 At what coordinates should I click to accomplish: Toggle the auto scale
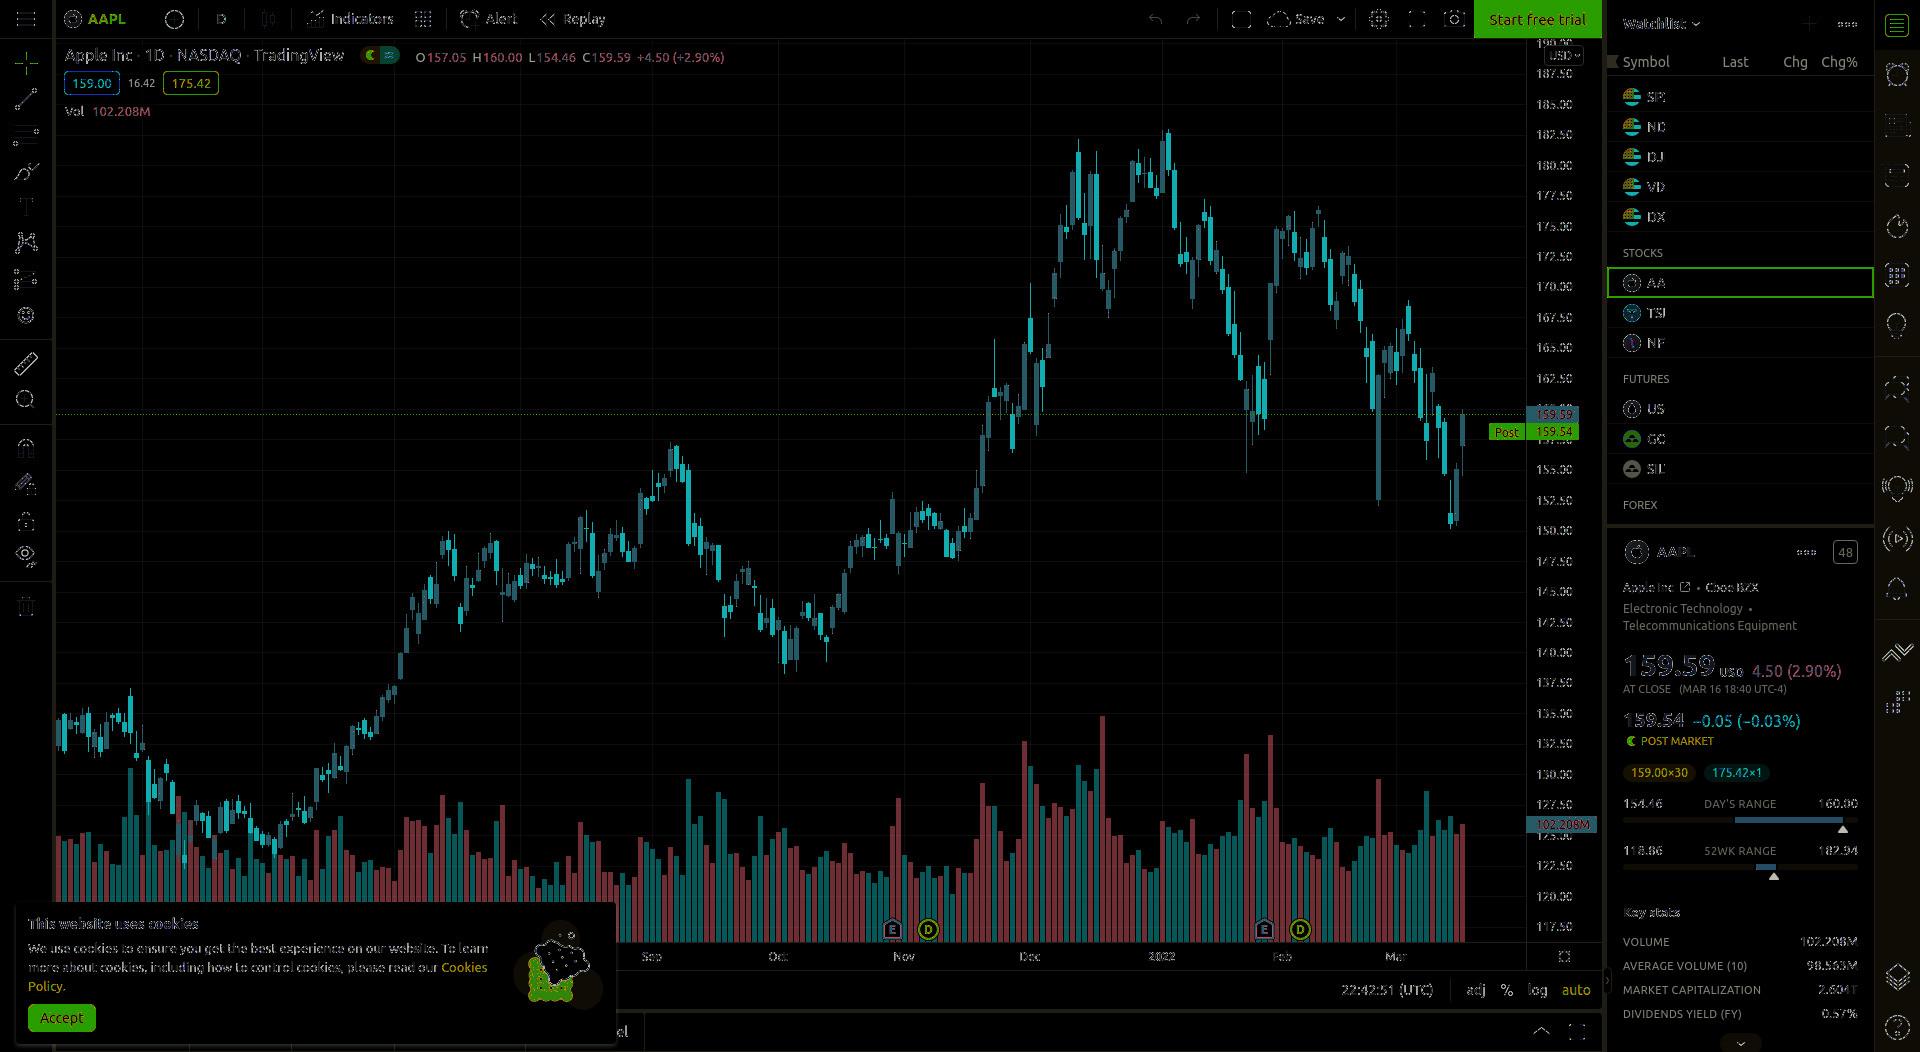pos(1576,990)
